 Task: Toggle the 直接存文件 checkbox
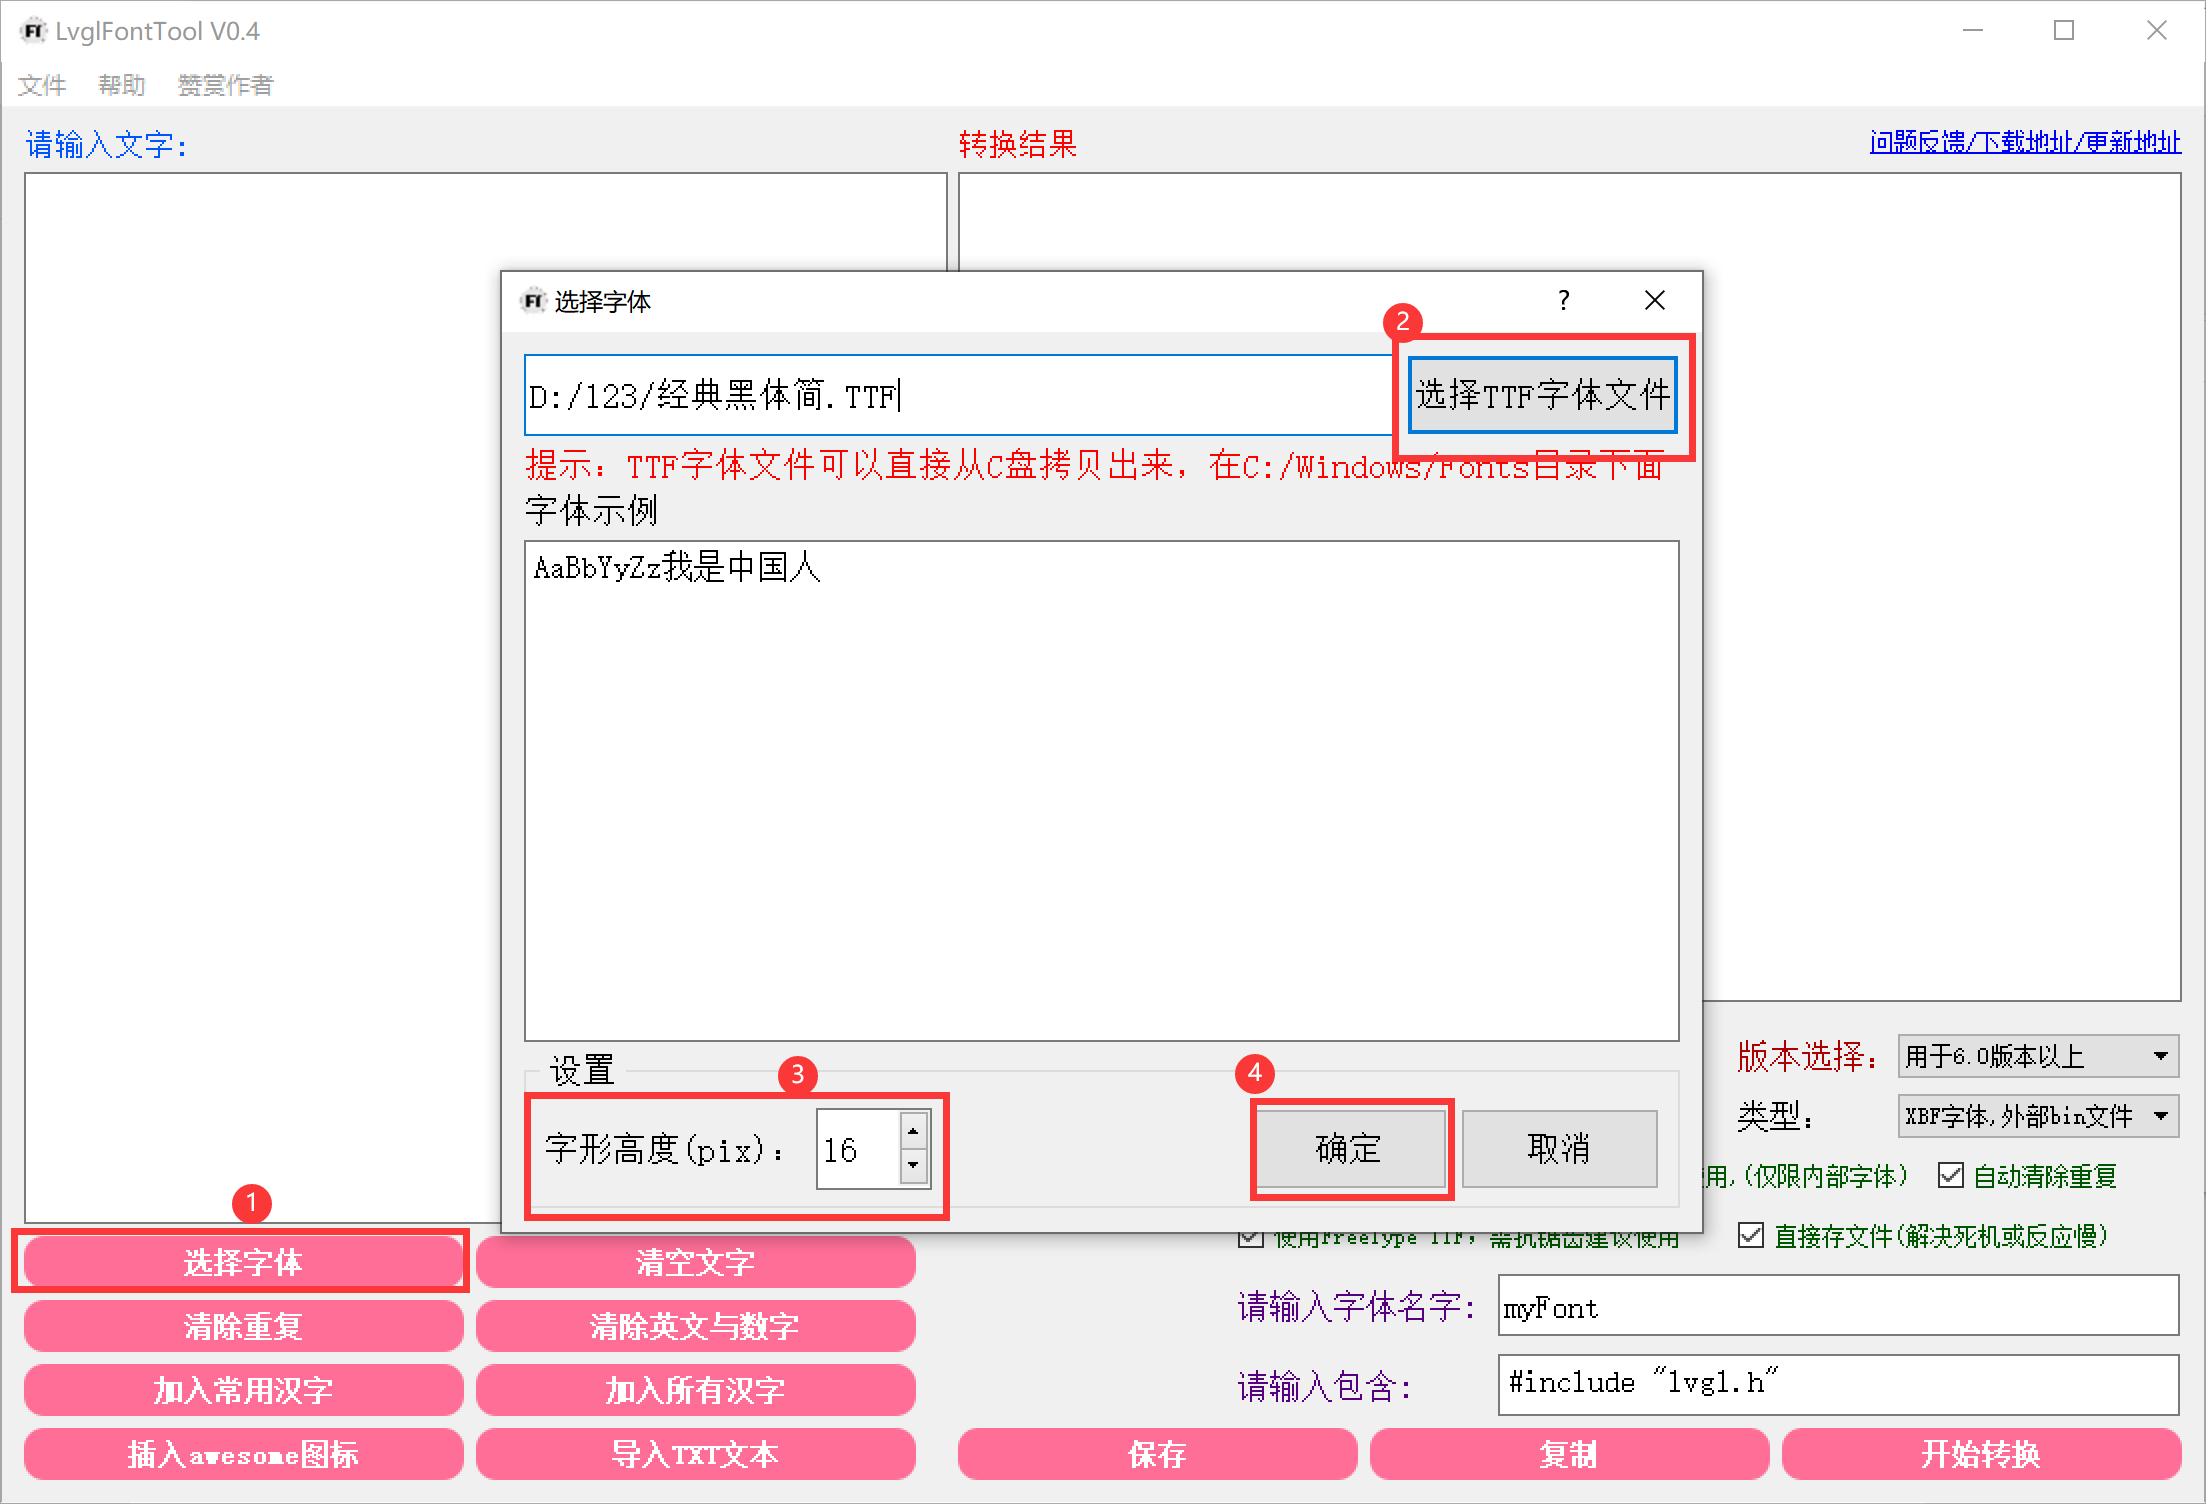pyautogui.click(x=1750, y=1235)
